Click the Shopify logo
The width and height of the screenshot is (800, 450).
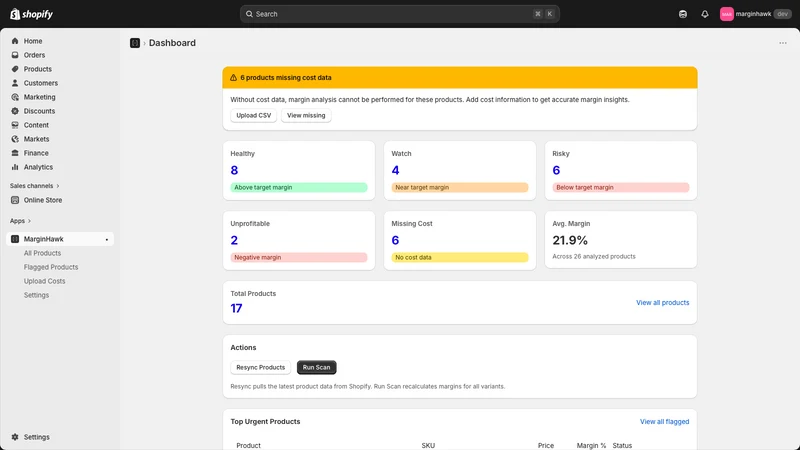pyautogui.click(x=32, y=14)
